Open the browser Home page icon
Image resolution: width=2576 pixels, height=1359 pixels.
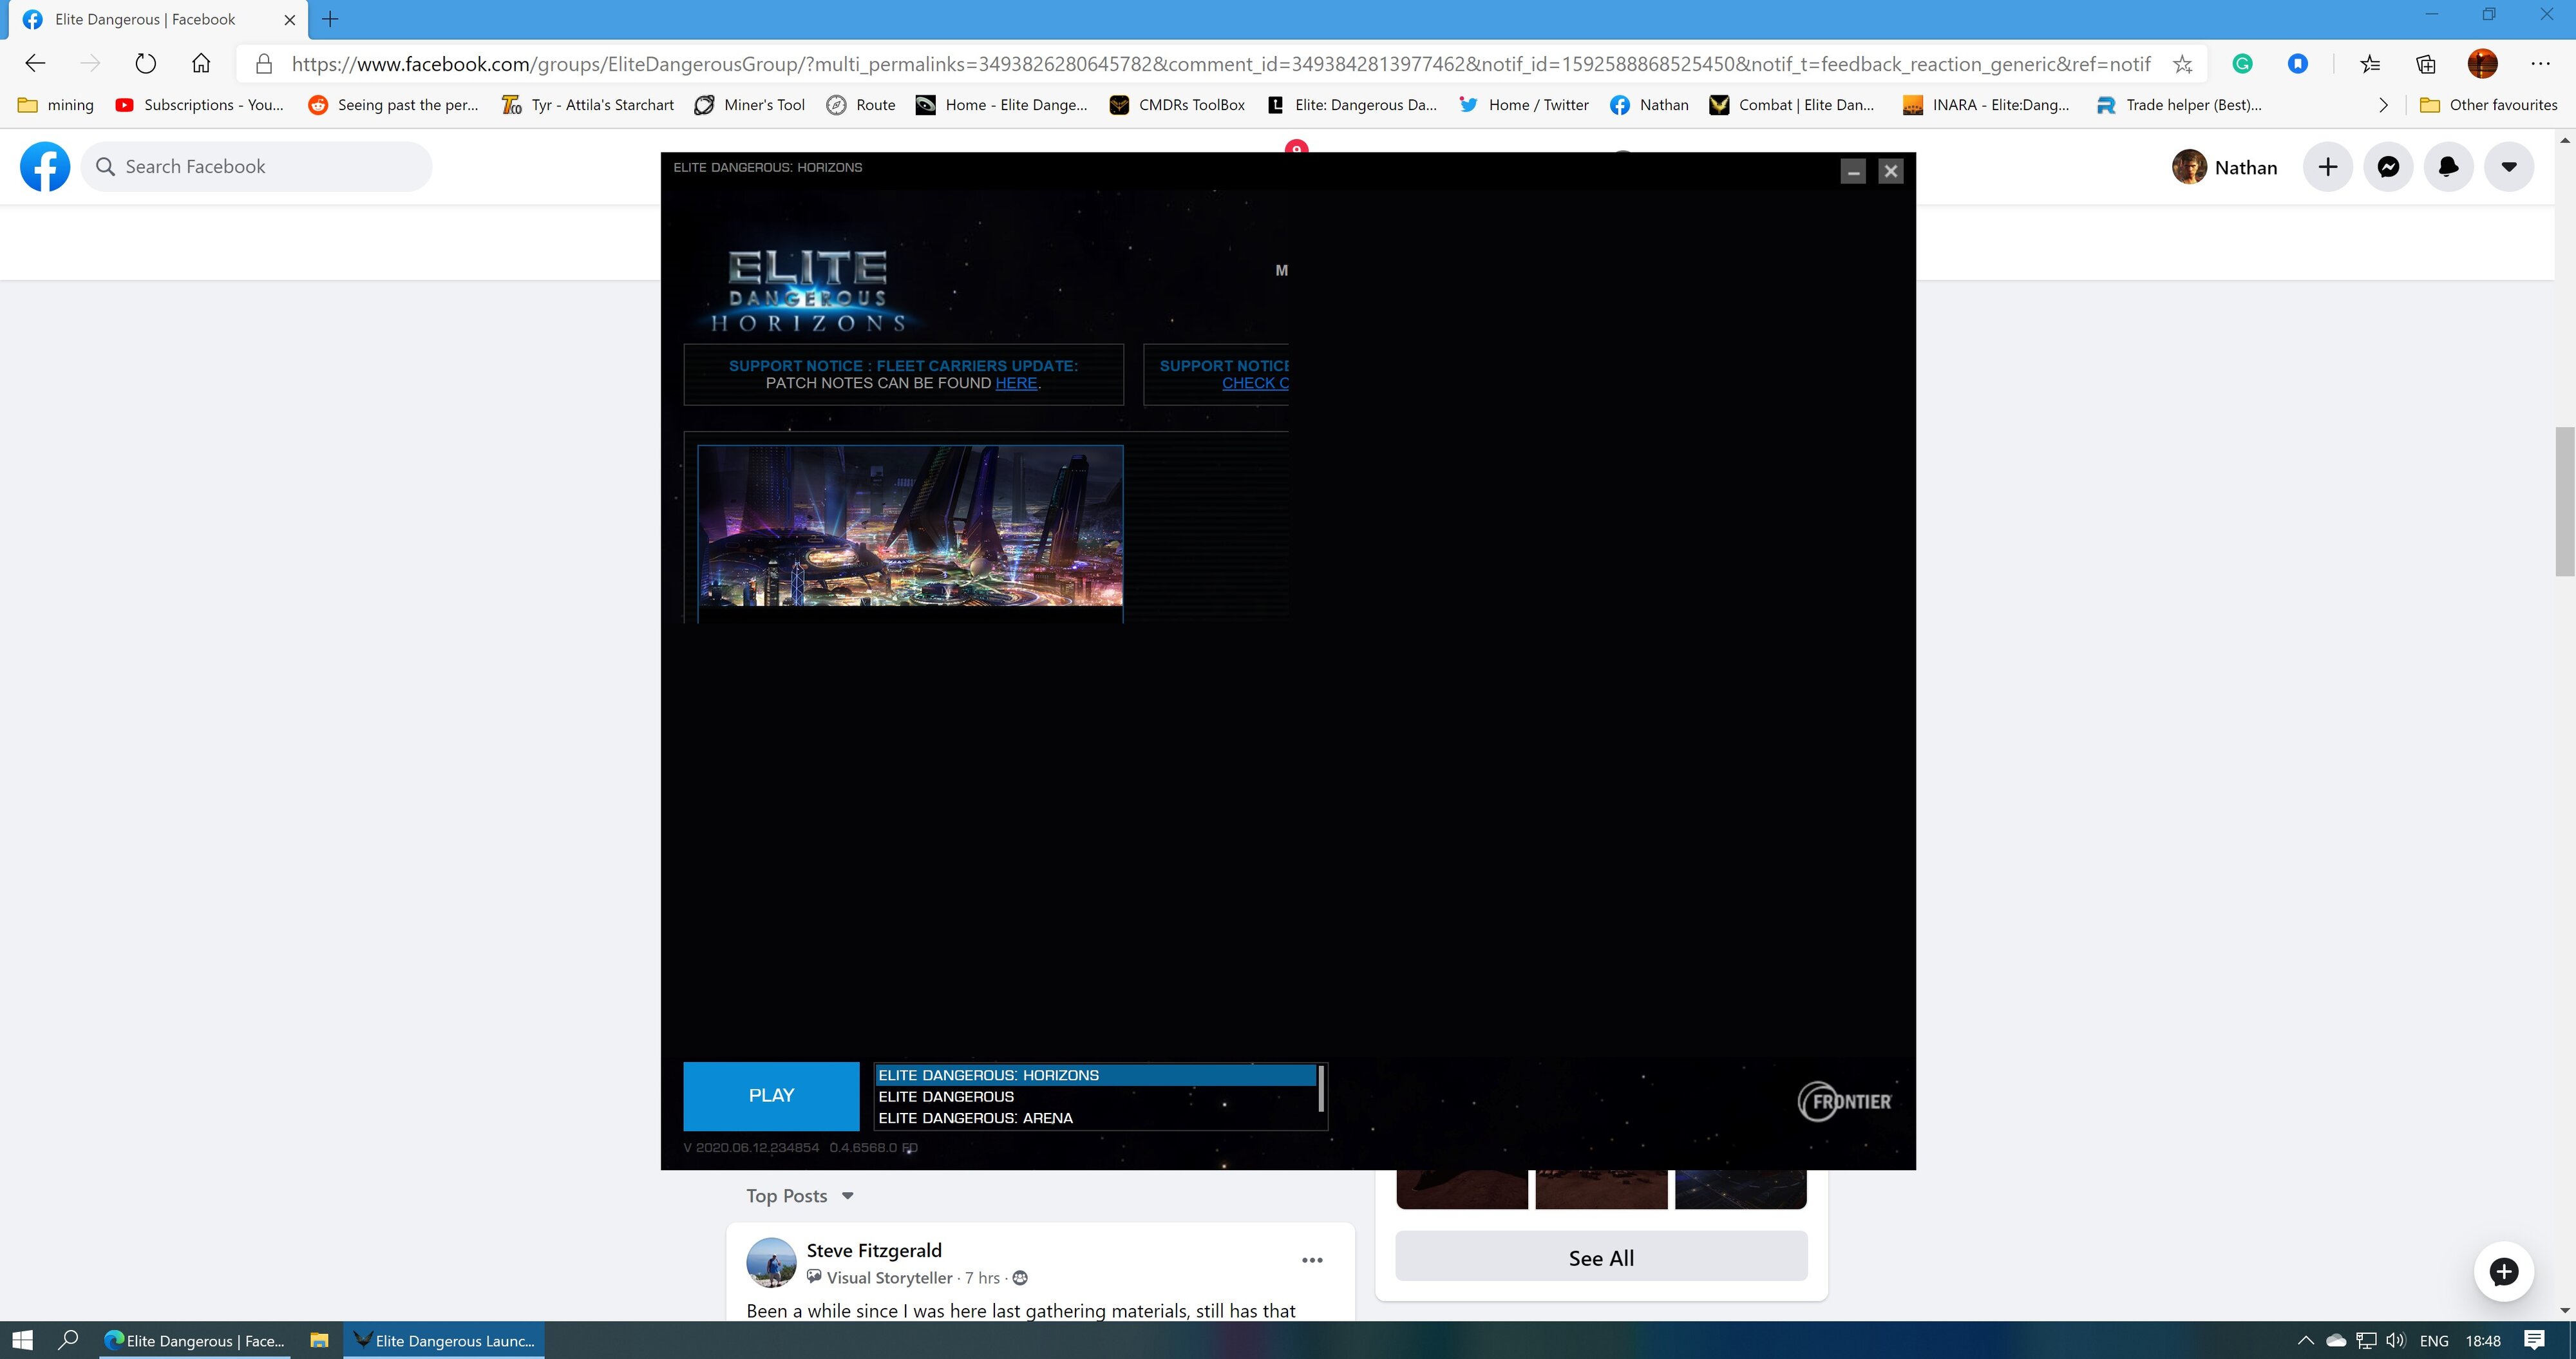pyautogui.click(x=201, y=64)
